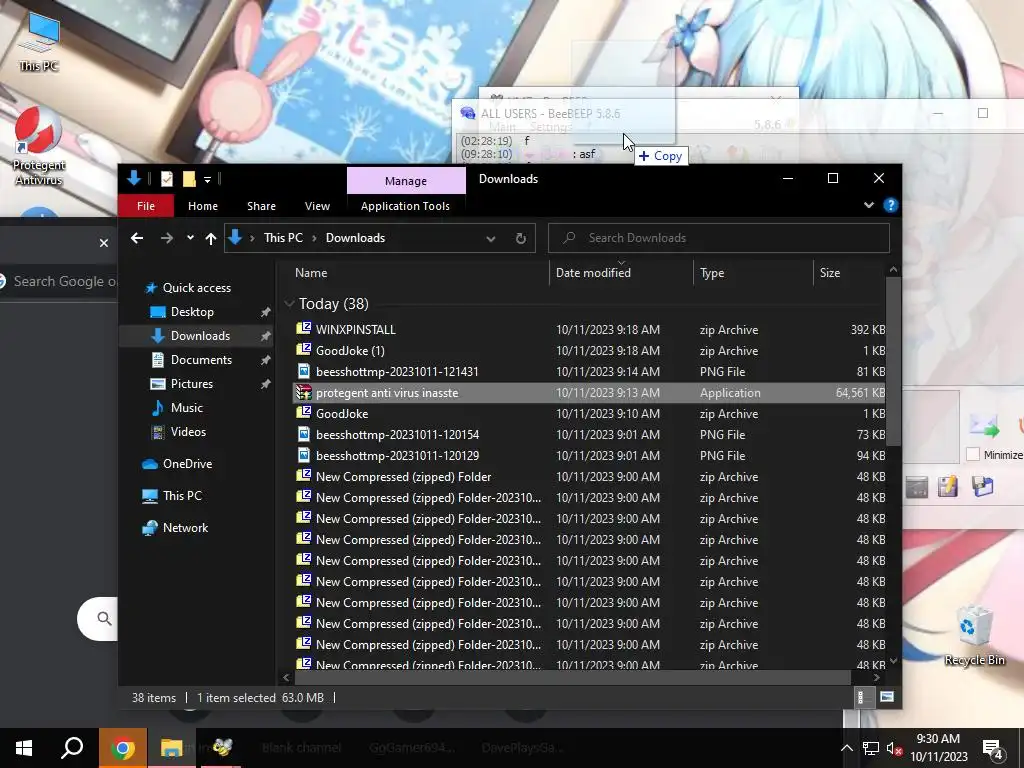Image resolution: width=1024 pixels, height=768 pixels.
Task: Expand address bar history dropdown
Action: click(x=490, y=238)
